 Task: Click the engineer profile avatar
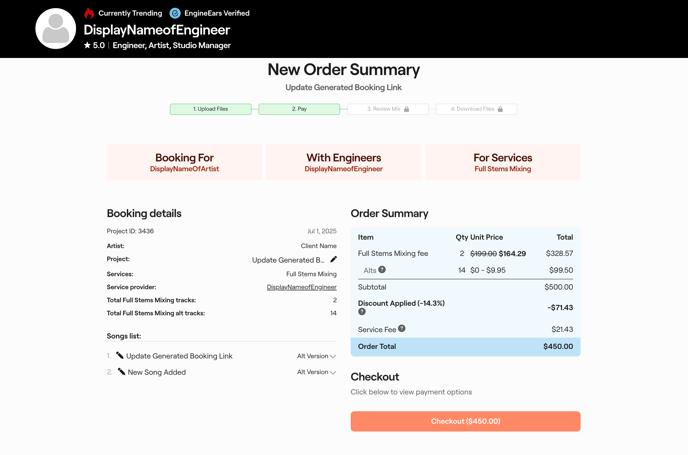pyautogui.click(x=56, y=29)
